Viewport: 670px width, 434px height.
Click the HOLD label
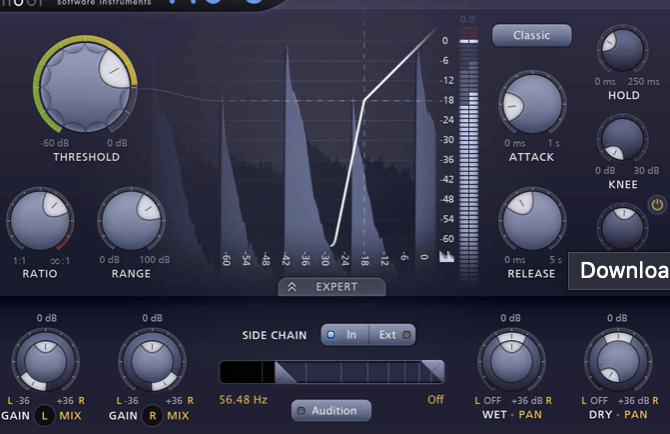pos(624,95)
